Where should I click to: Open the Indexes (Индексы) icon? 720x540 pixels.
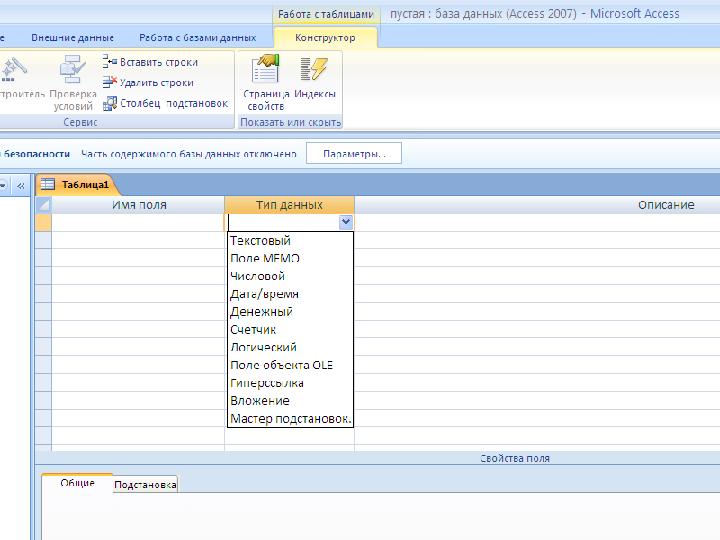(x=315, y=69)
